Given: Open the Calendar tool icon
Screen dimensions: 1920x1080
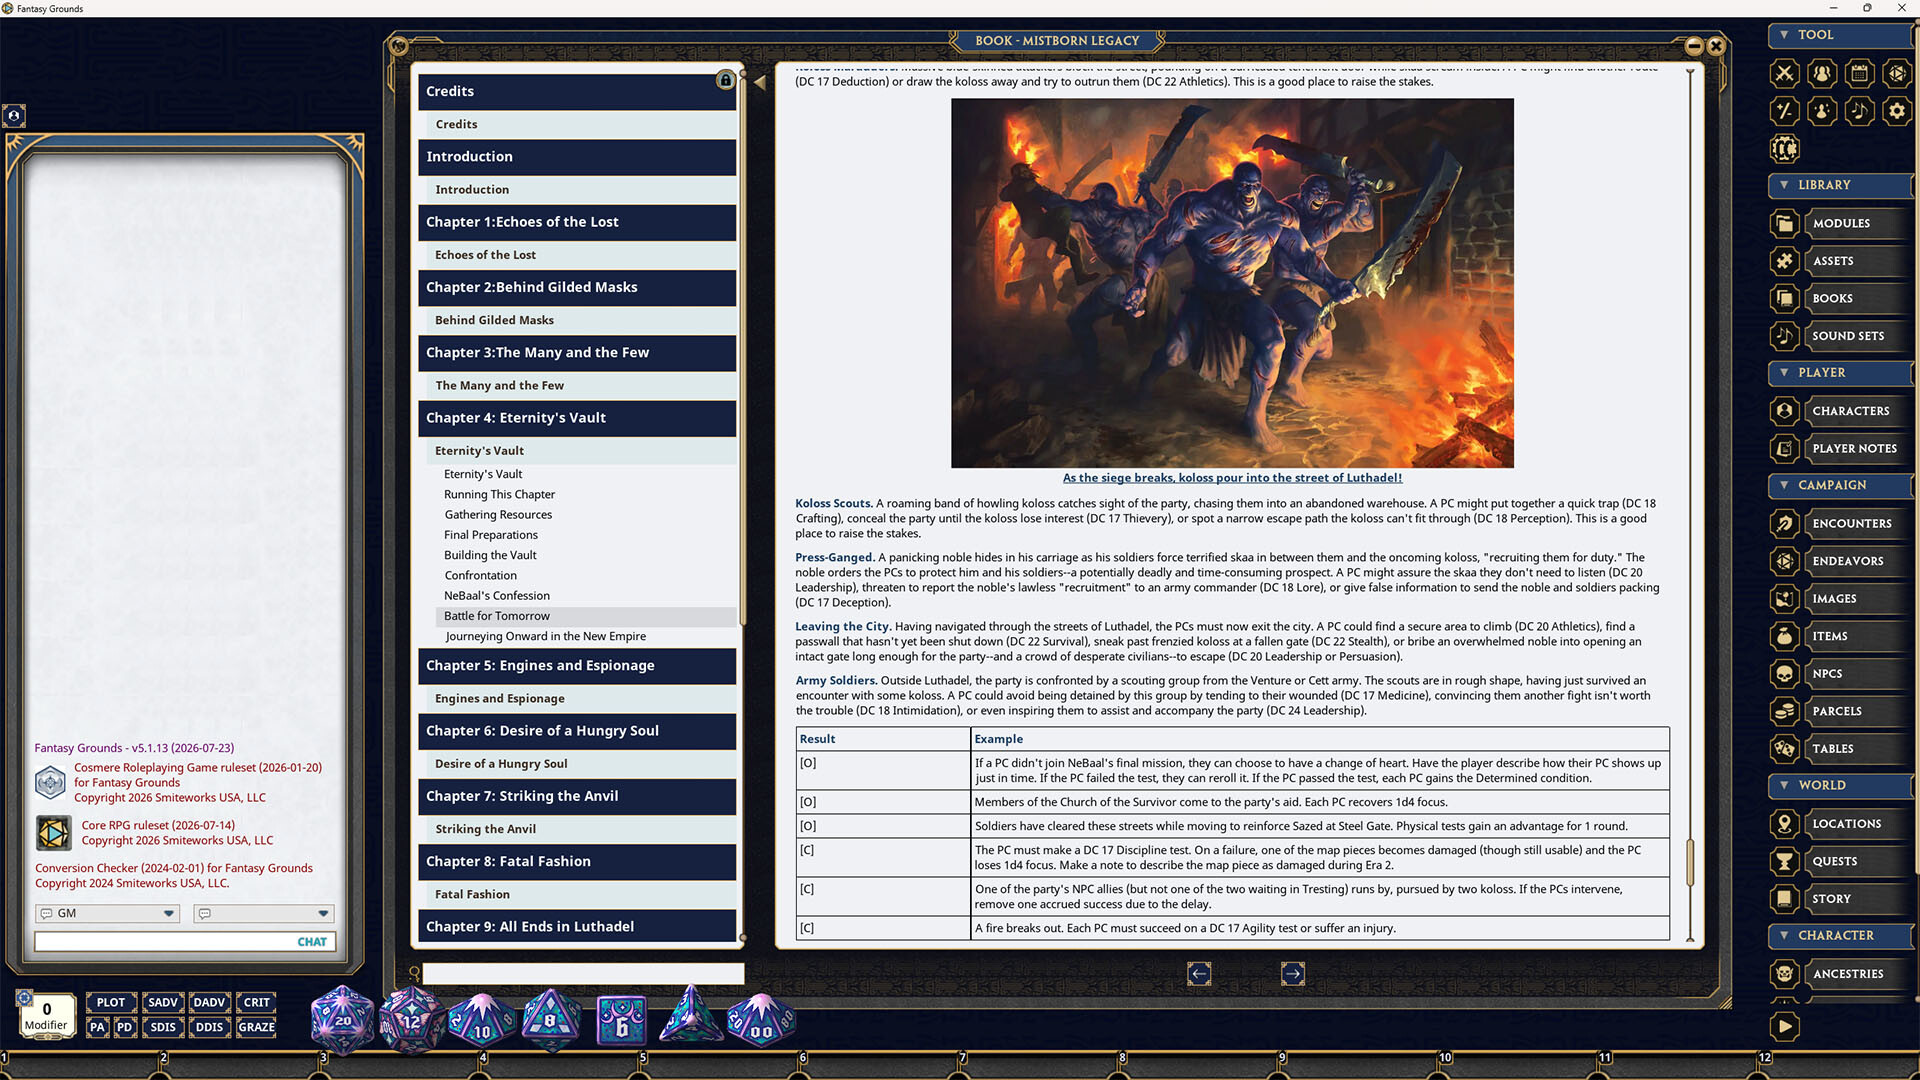Looking at the screenshot, I should 1859,73.
